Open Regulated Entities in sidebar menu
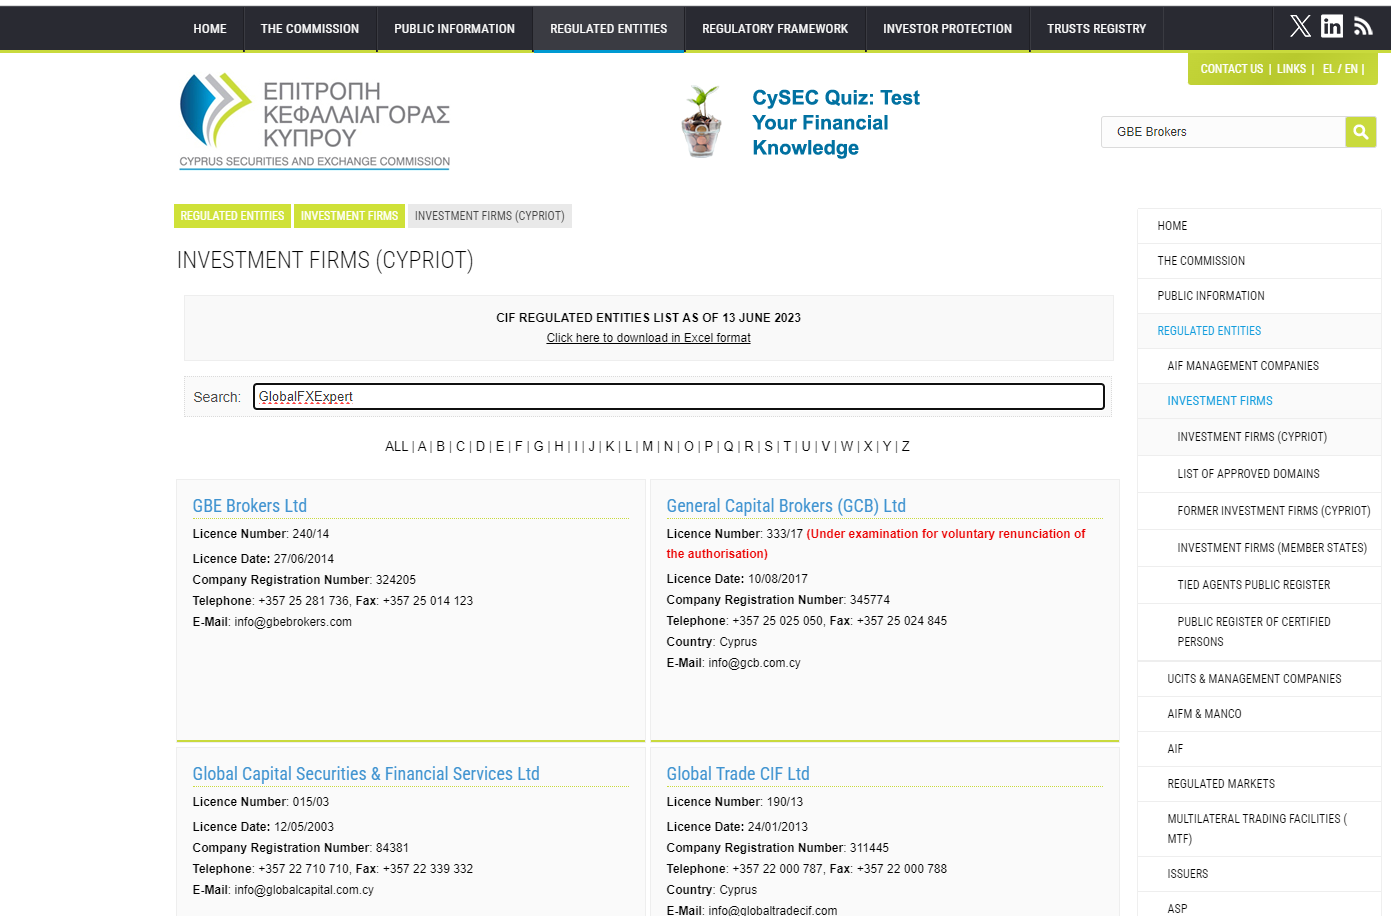 point(1259,331)
